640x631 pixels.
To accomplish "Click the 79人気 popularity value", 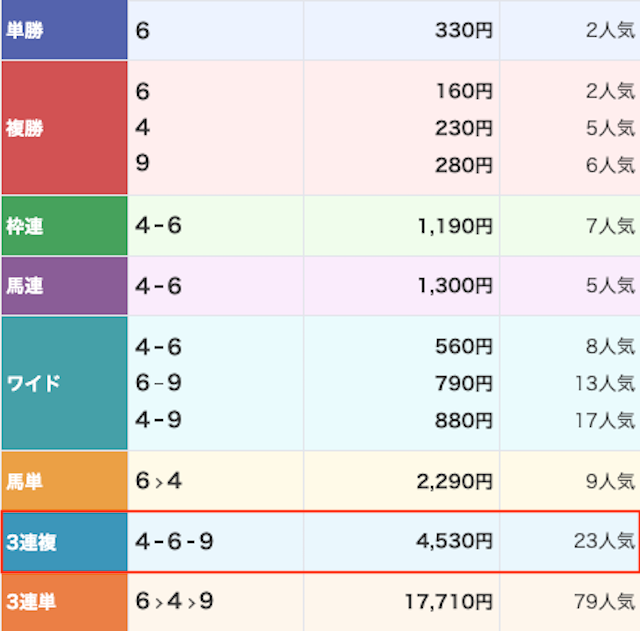I will 604,601.
